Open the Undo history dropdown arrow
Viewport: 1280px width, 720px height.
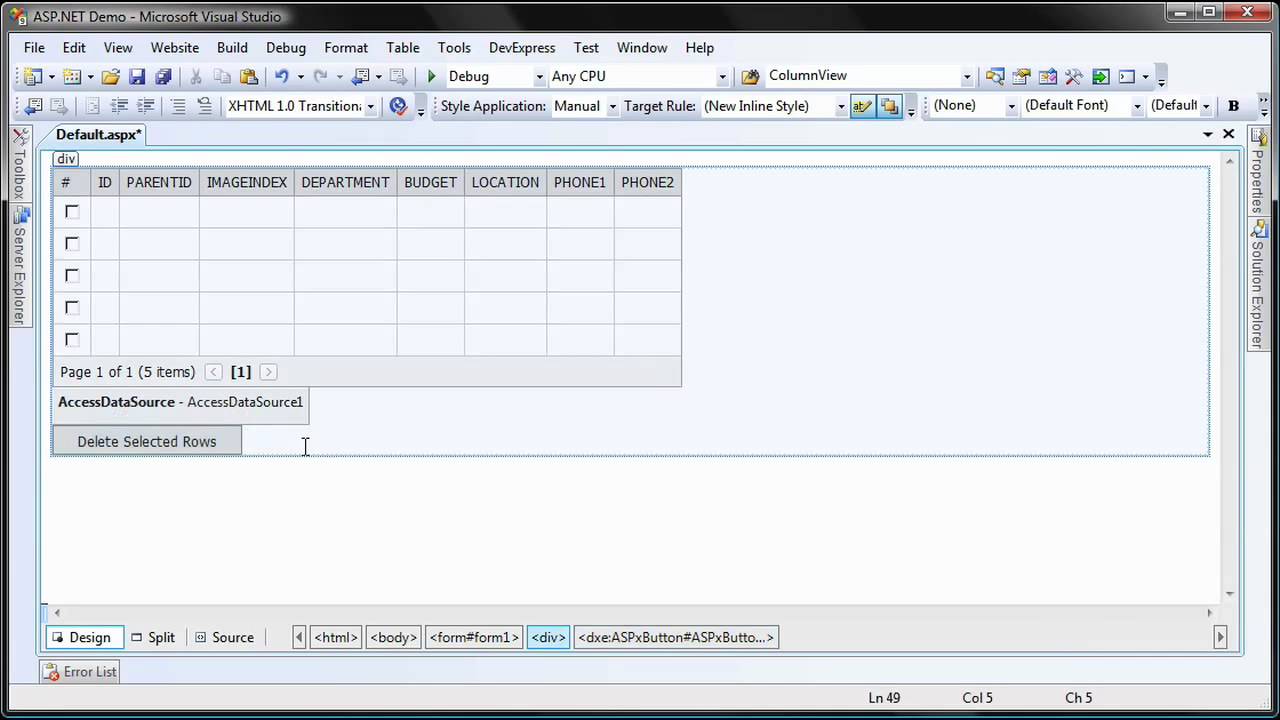[299, 76]
